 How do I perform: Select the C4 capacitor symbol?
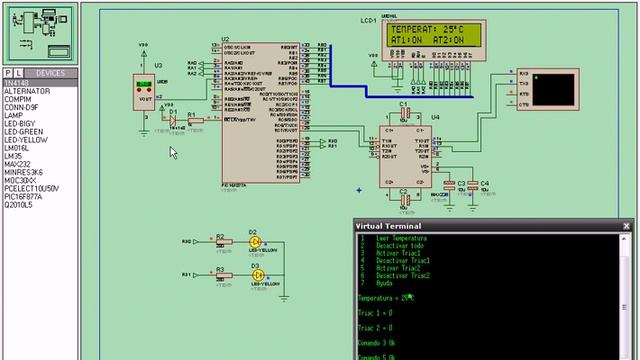click(473, 186)
